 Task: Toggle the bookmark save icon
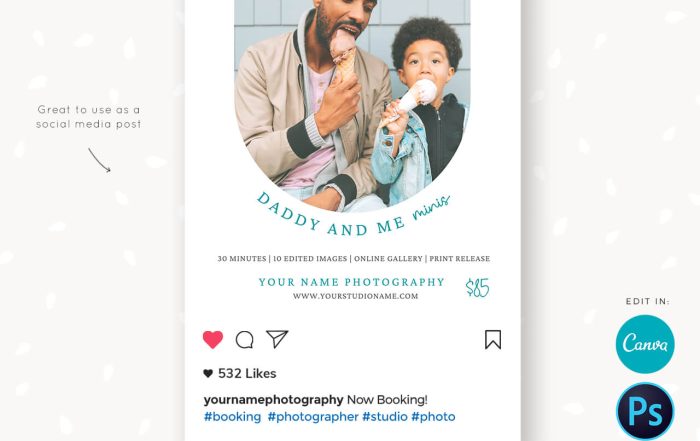click(493, 340)
